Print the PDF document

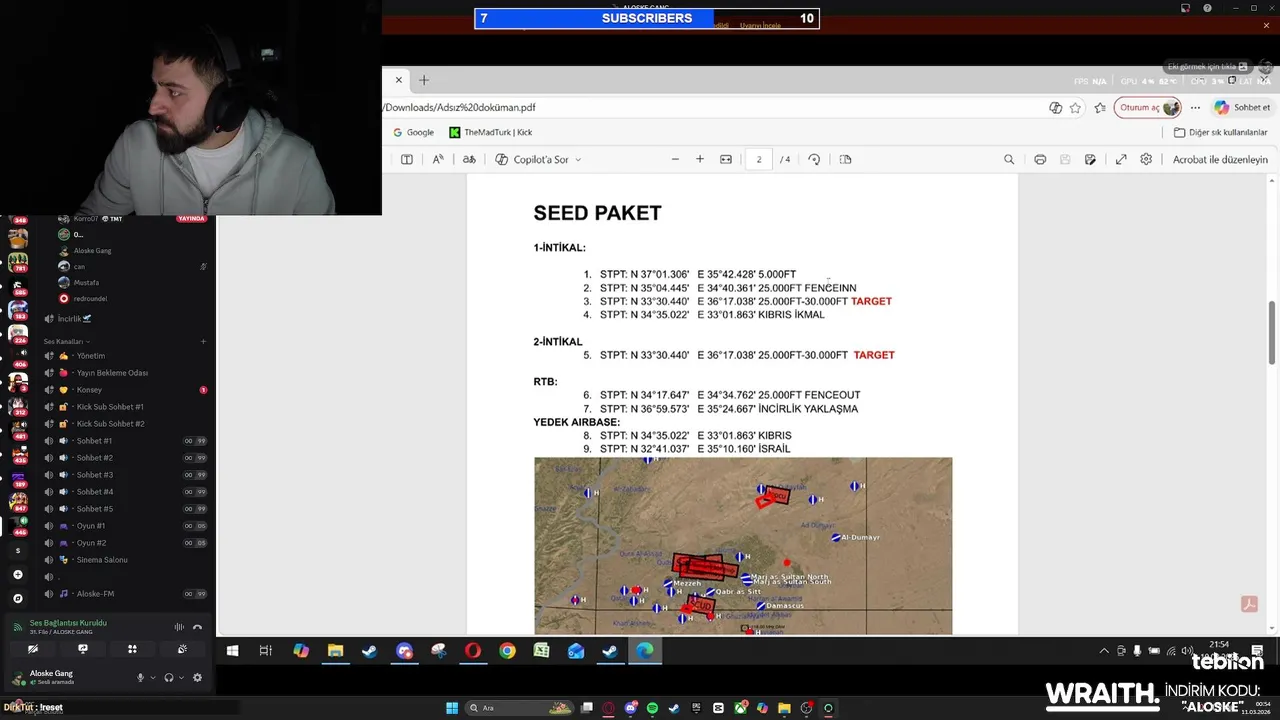coord(1040,159)
